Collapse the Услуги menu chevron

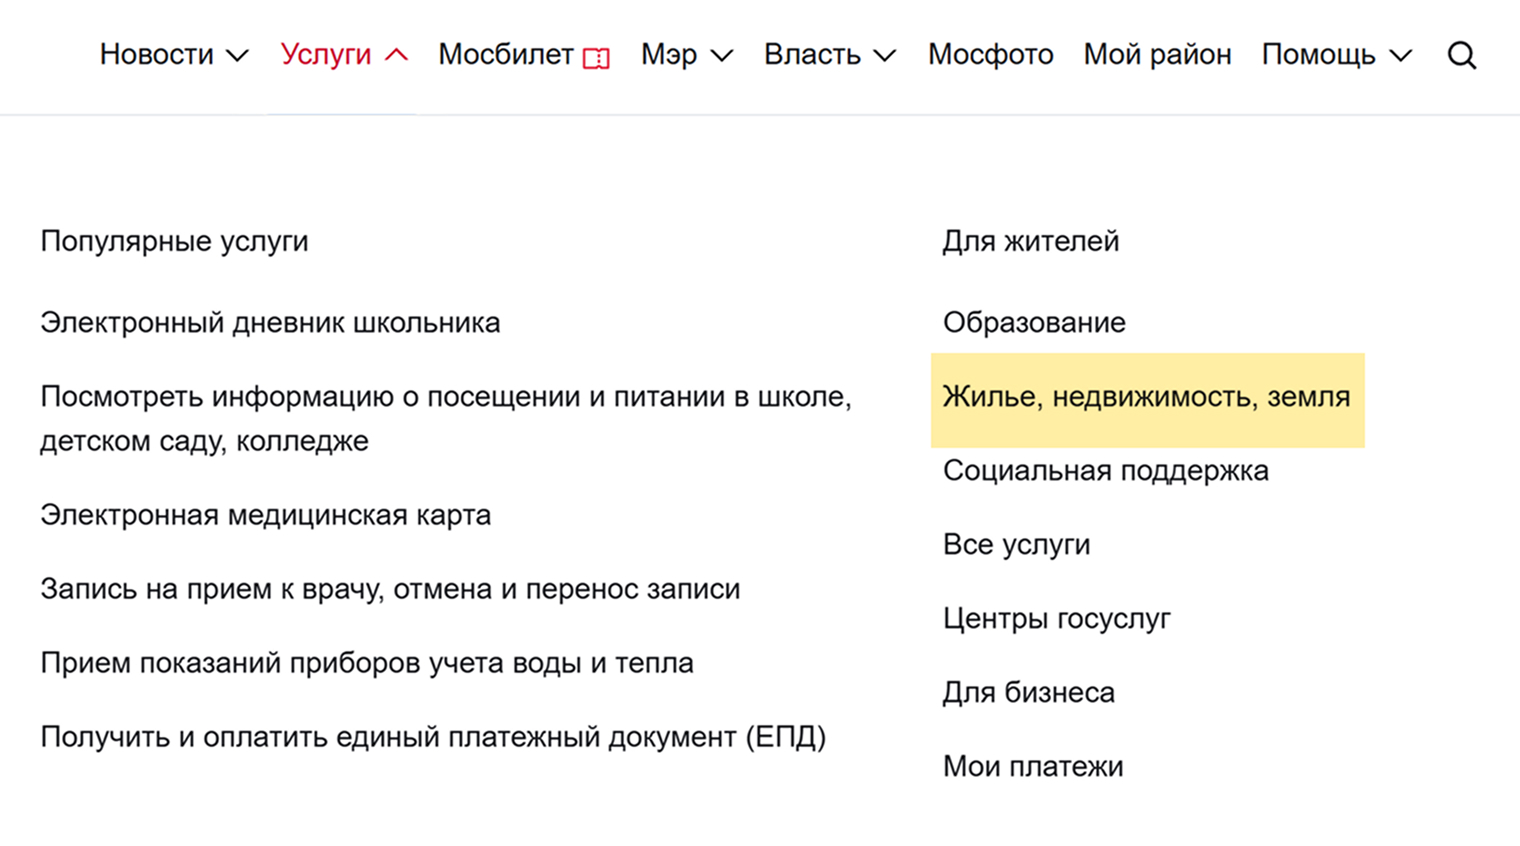point(396,55)
